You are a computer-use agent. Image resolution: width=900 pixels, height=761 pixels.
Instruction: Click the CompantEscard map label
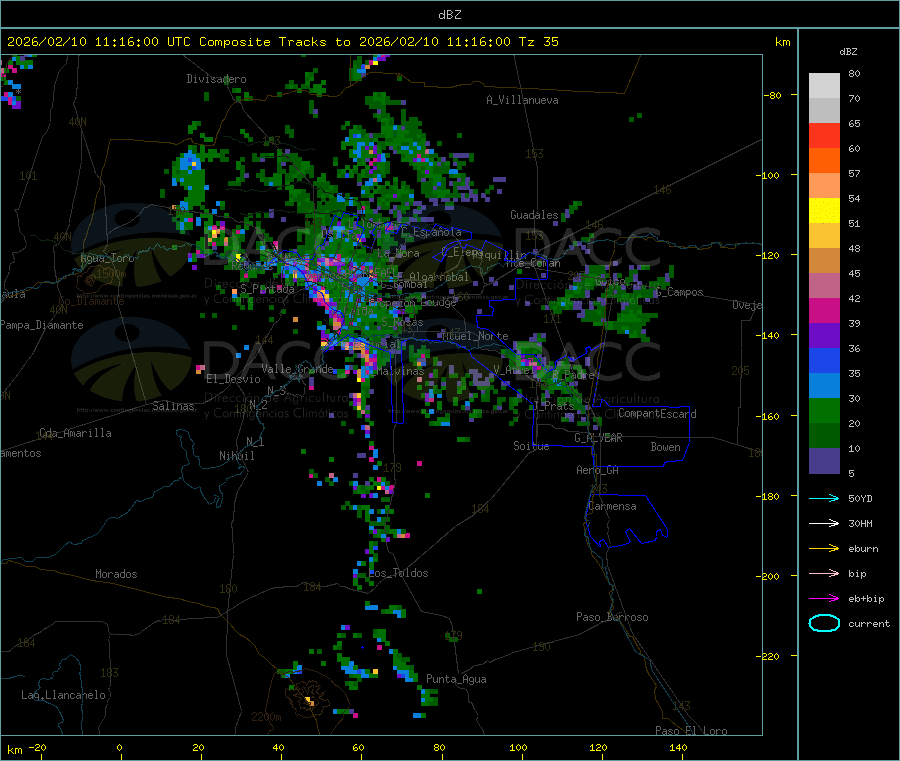[657, 414]
